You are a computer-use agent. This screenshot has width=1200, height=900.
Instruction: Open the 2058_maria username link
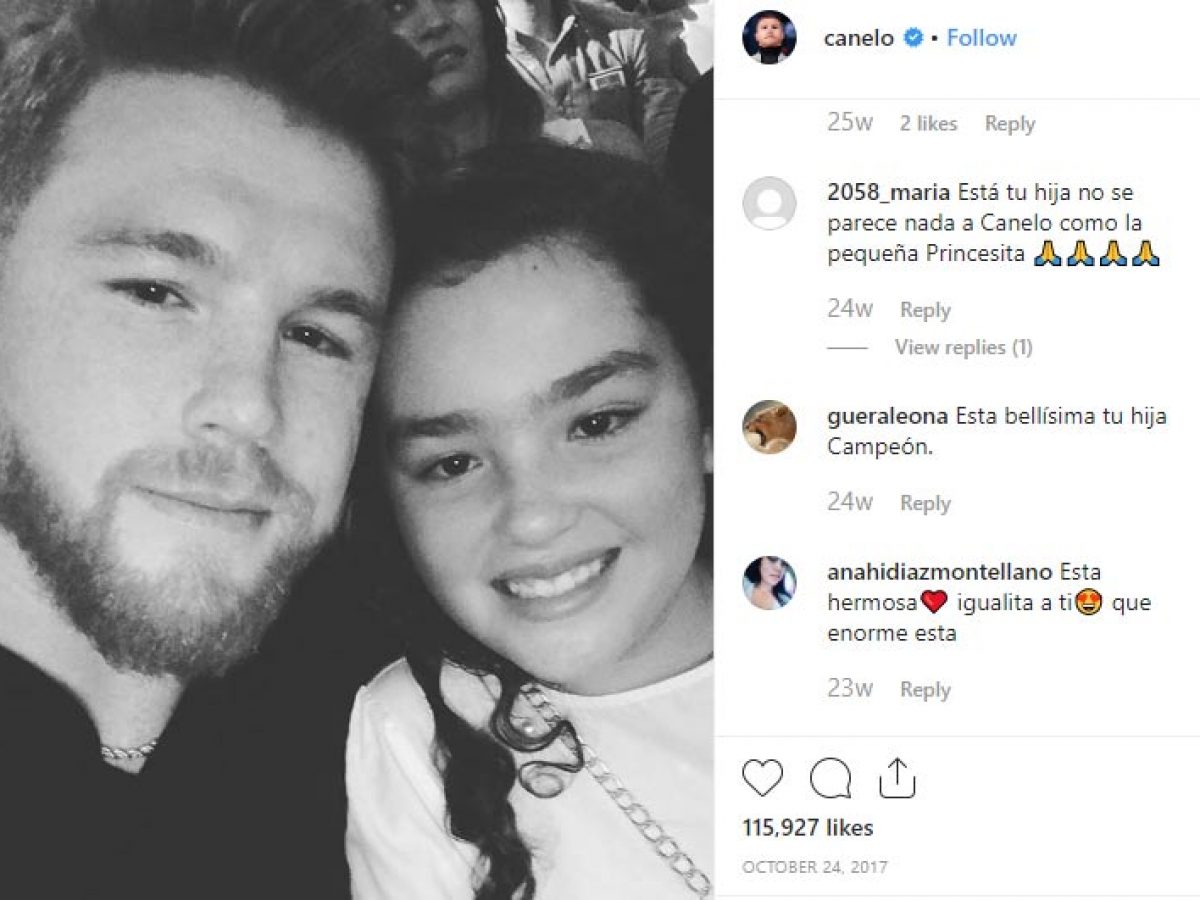888,192
